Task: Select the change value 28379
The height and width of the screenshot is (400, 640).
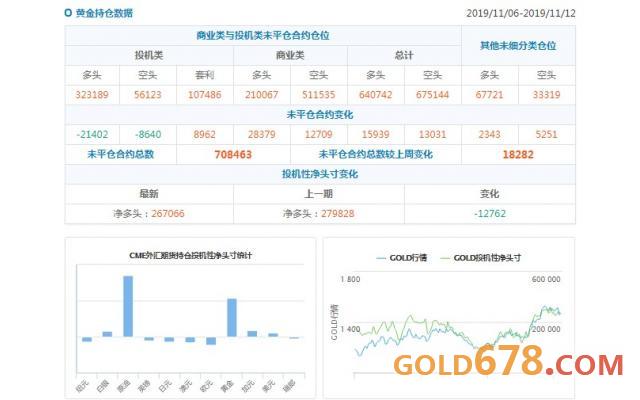Action: coord(262,134)
